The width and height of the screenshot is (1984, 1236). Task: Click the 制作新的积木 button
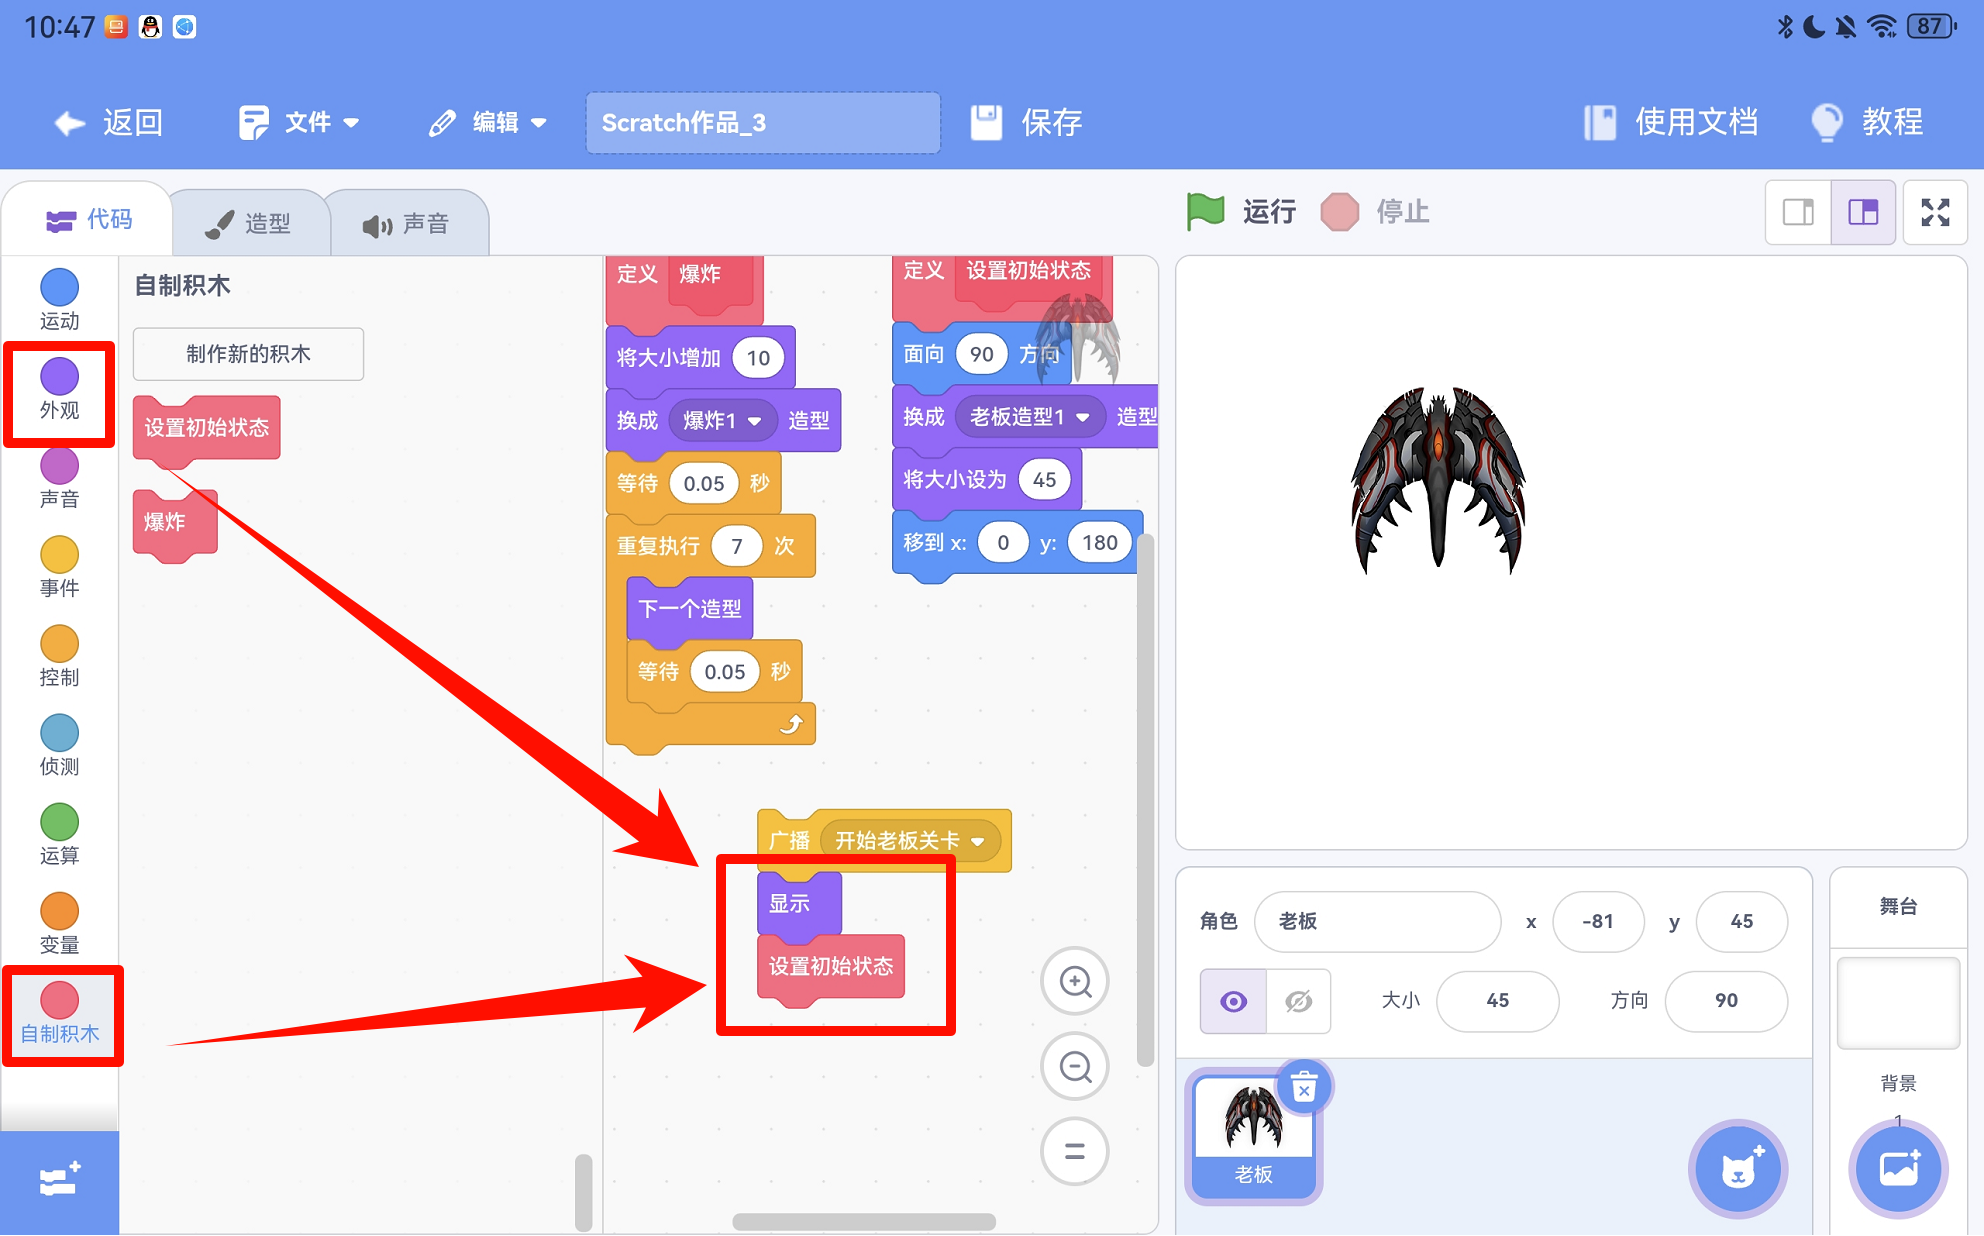(248, 354)
